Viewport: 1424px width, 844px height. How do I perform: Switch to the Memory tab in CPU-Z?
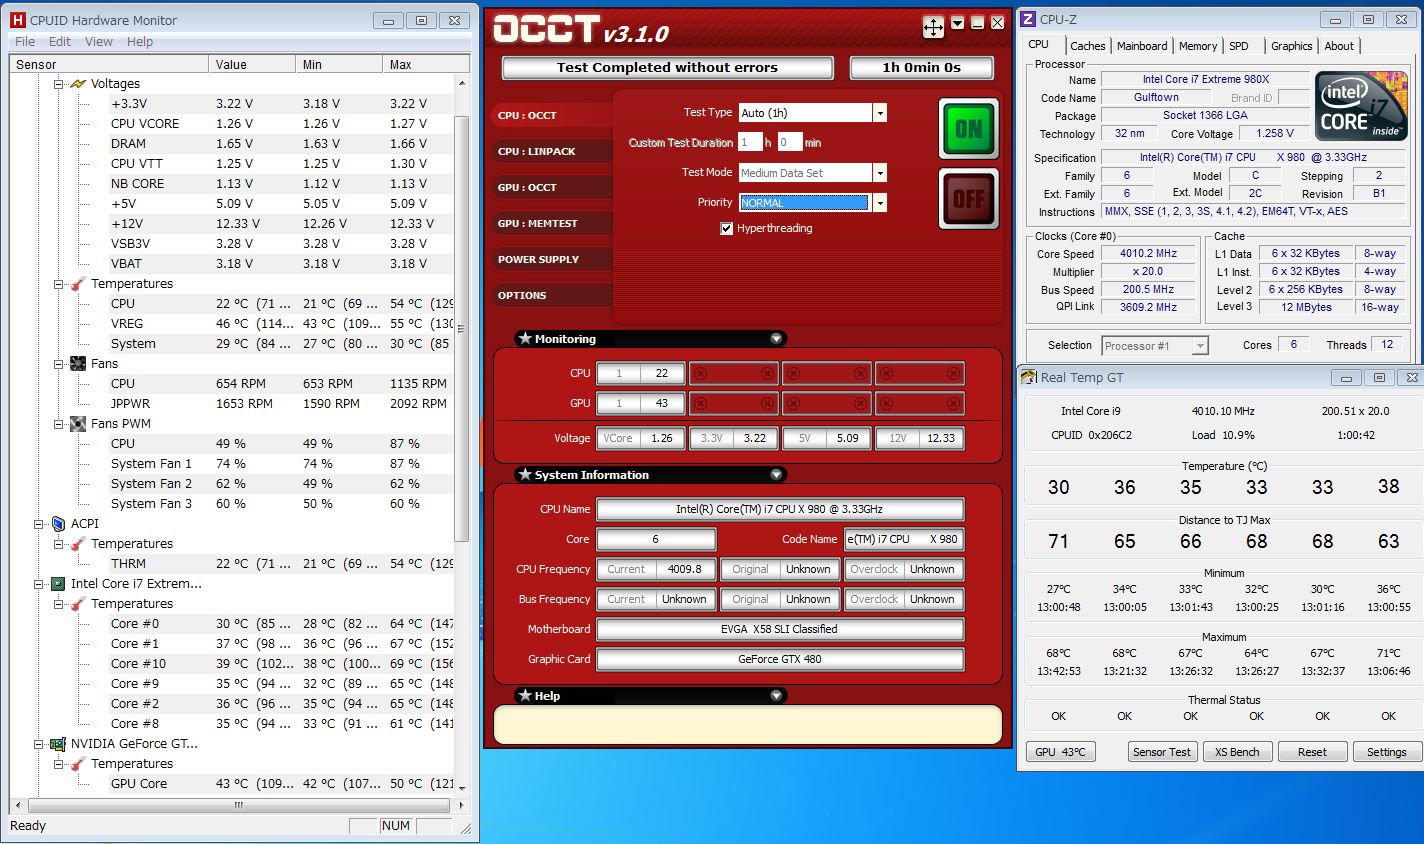[x=1197, y=46]
